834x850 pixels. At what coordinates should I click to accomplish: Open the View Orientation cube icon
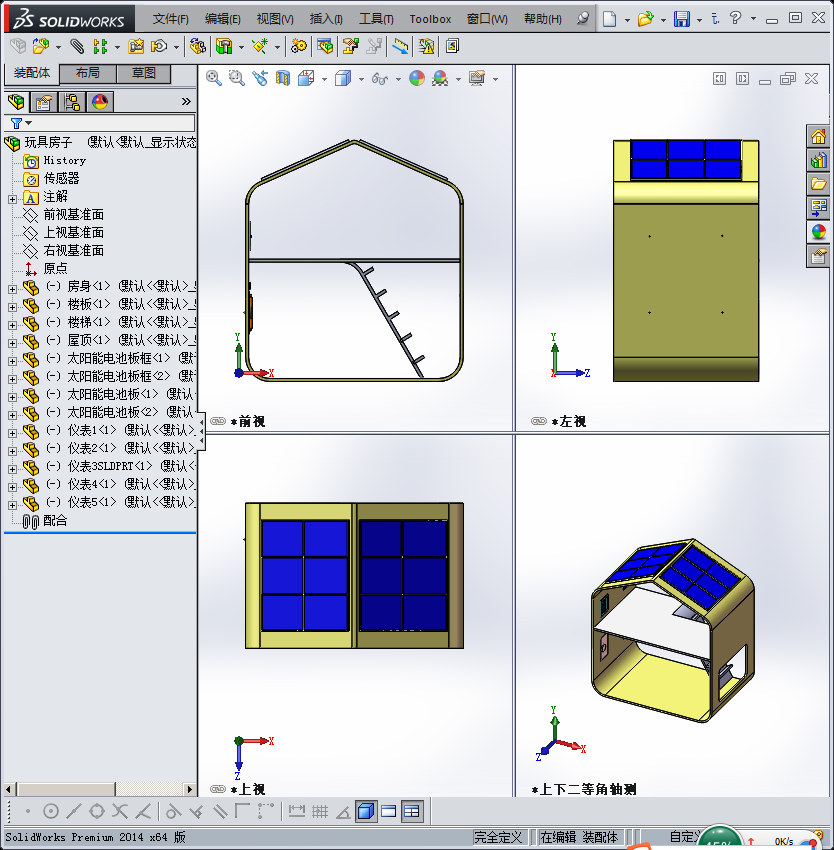point(306,79)
